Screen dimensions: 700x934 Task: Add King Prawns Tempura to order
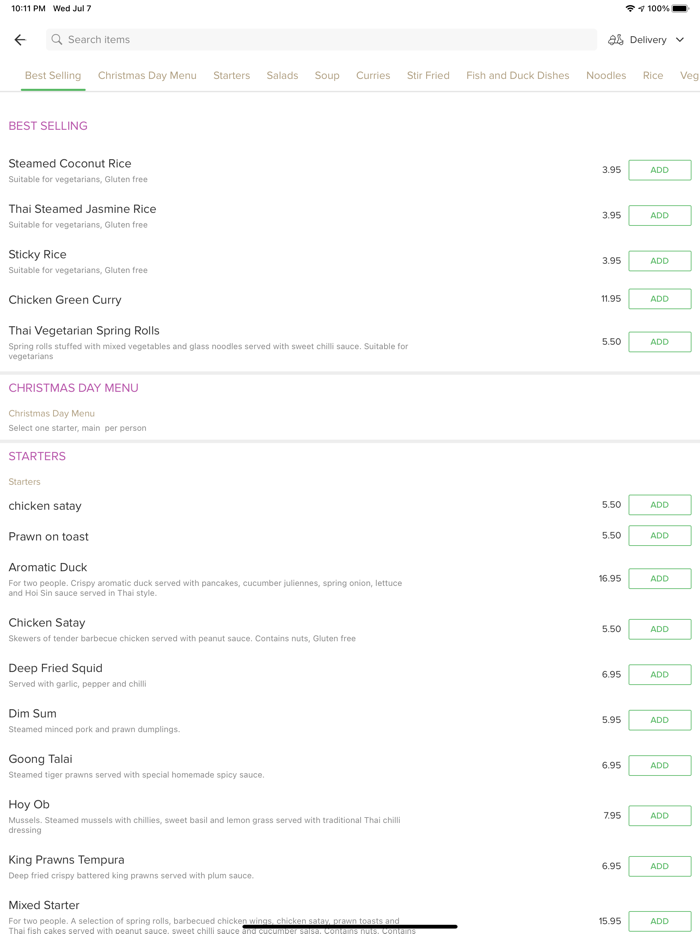pyautogui.click(x=659, y=866)
